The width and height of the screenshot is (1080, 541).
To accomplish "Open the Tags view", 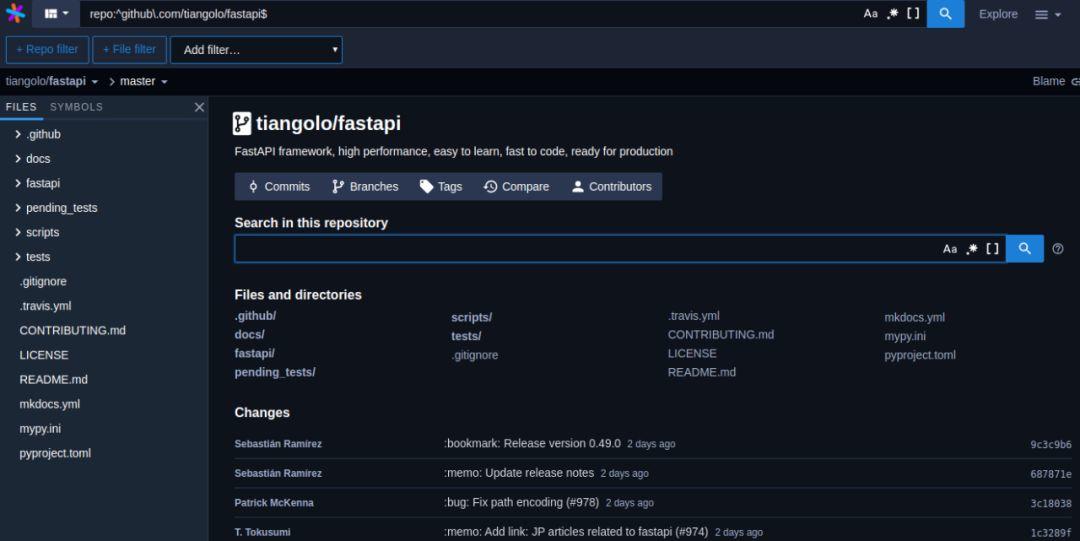I will pos(441,187).
